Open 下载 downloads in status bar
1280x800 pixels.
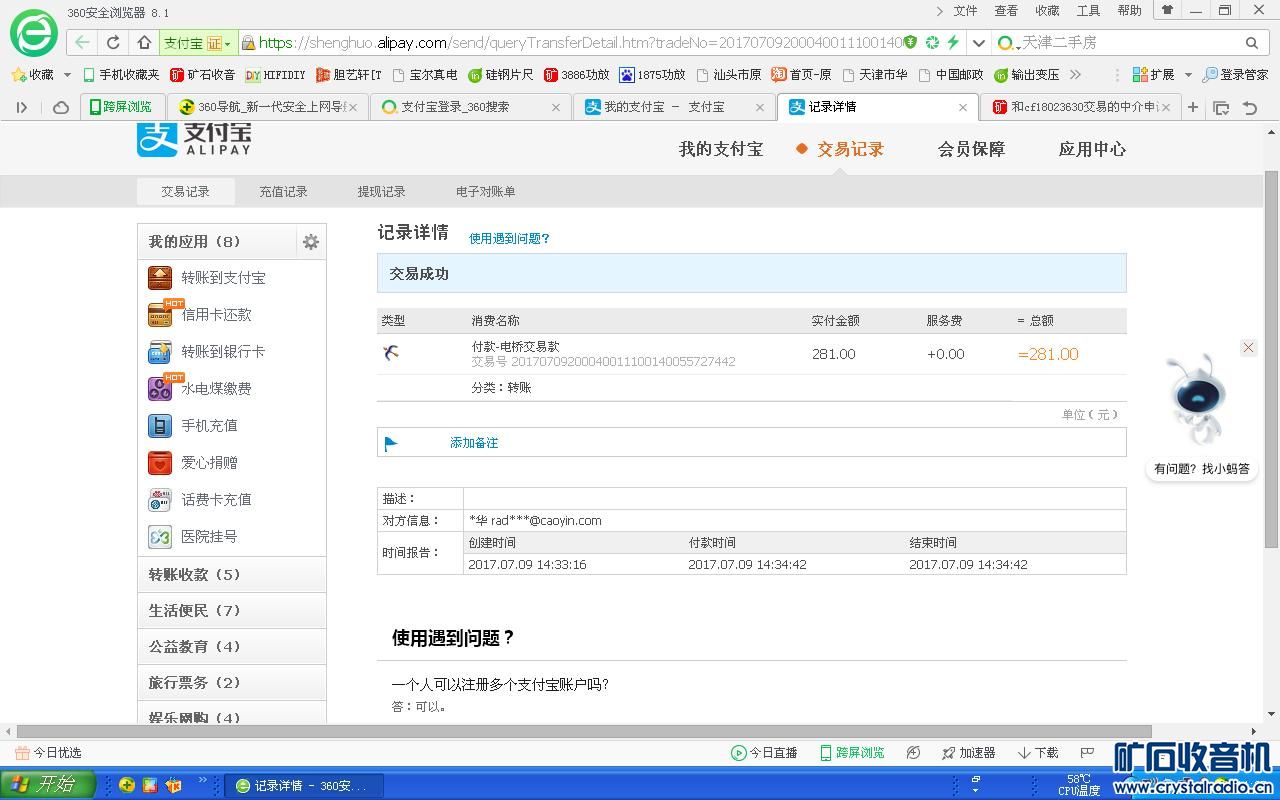(x=1037, y=753)
